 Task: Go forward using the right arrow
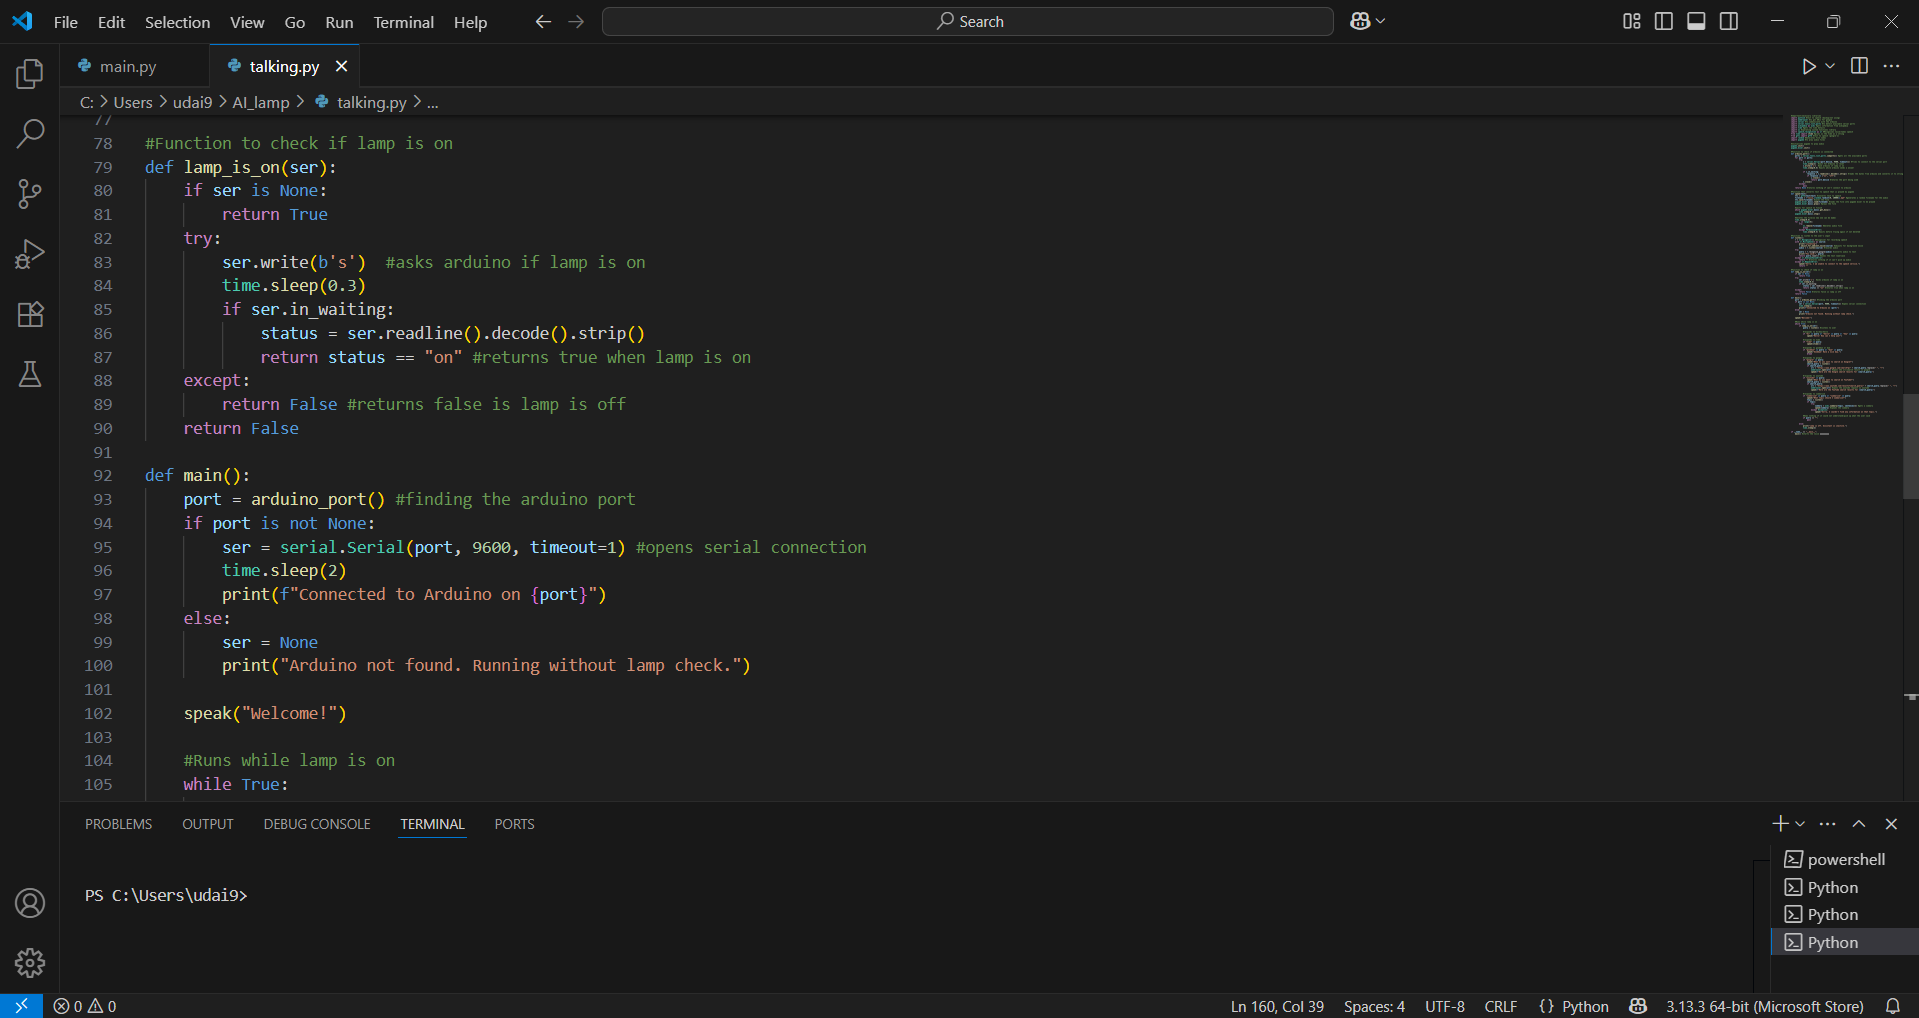coord(576,21)
